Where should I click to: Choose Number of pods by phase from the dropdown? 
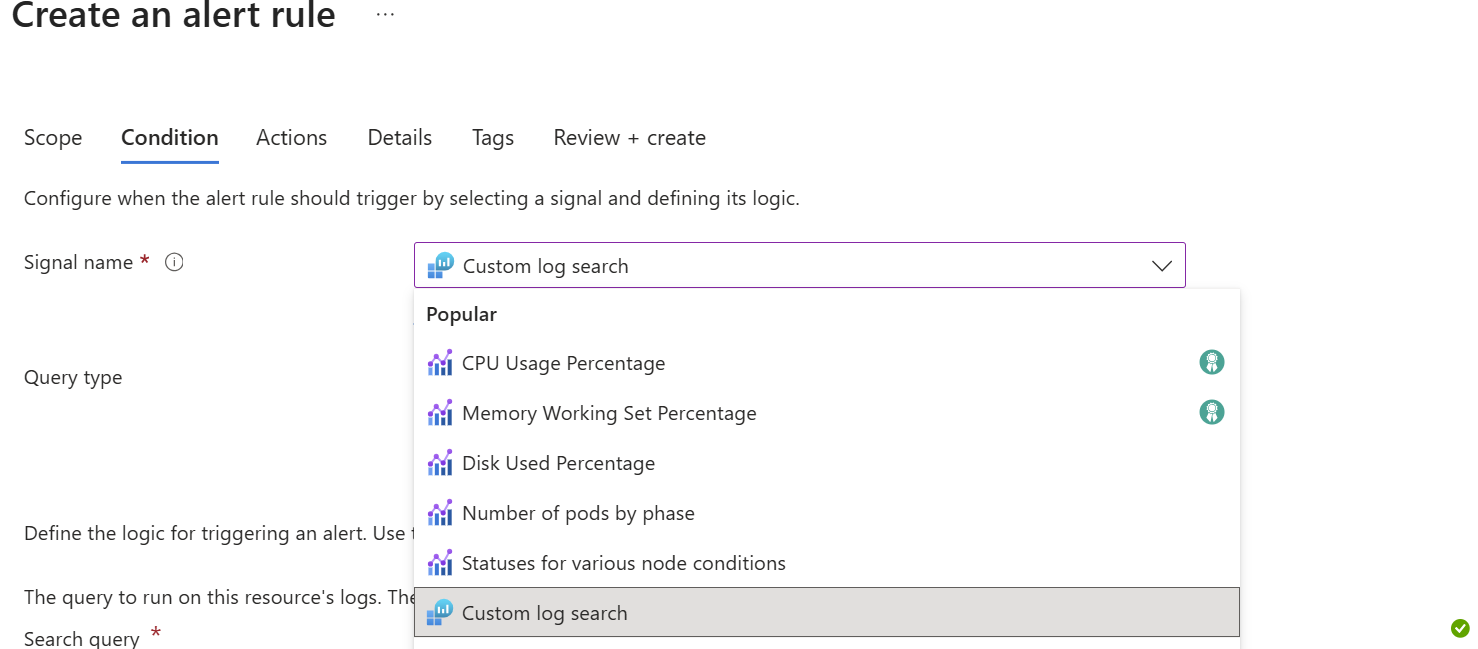(578, 512)
